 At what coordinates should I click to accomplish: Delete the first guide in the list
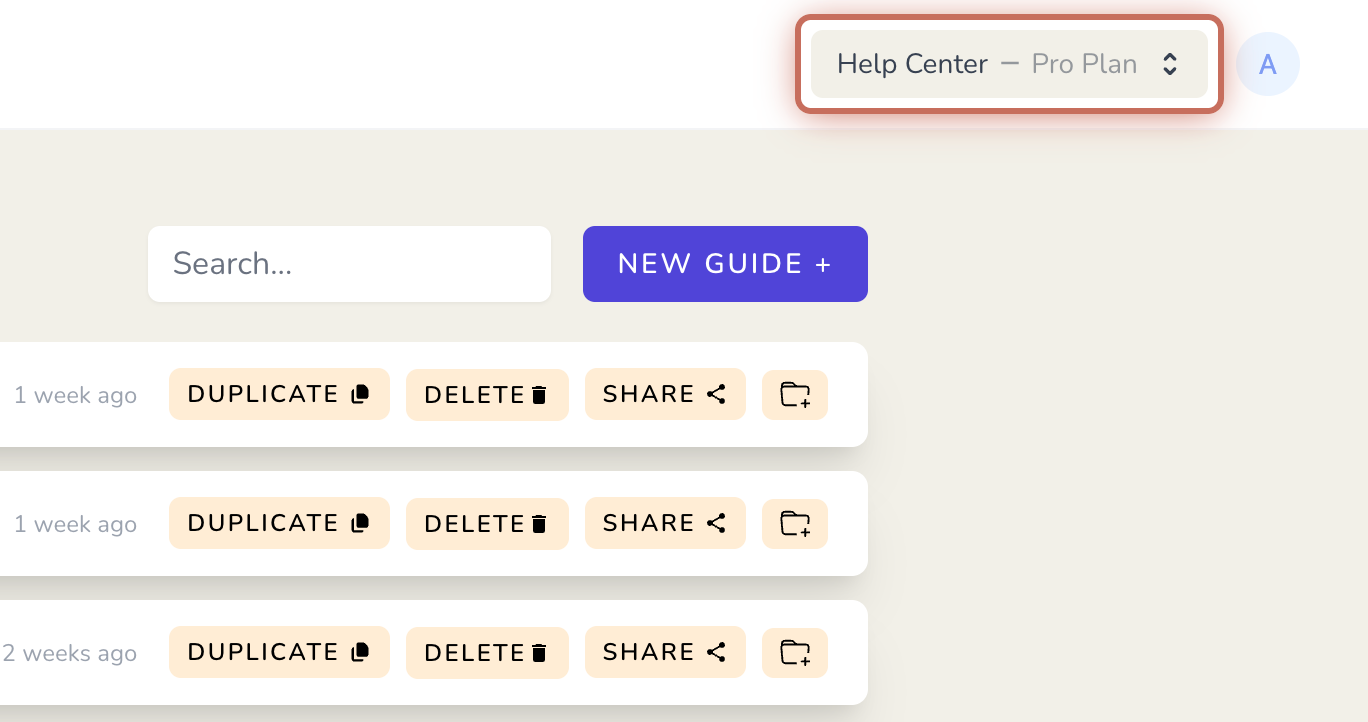487,395
